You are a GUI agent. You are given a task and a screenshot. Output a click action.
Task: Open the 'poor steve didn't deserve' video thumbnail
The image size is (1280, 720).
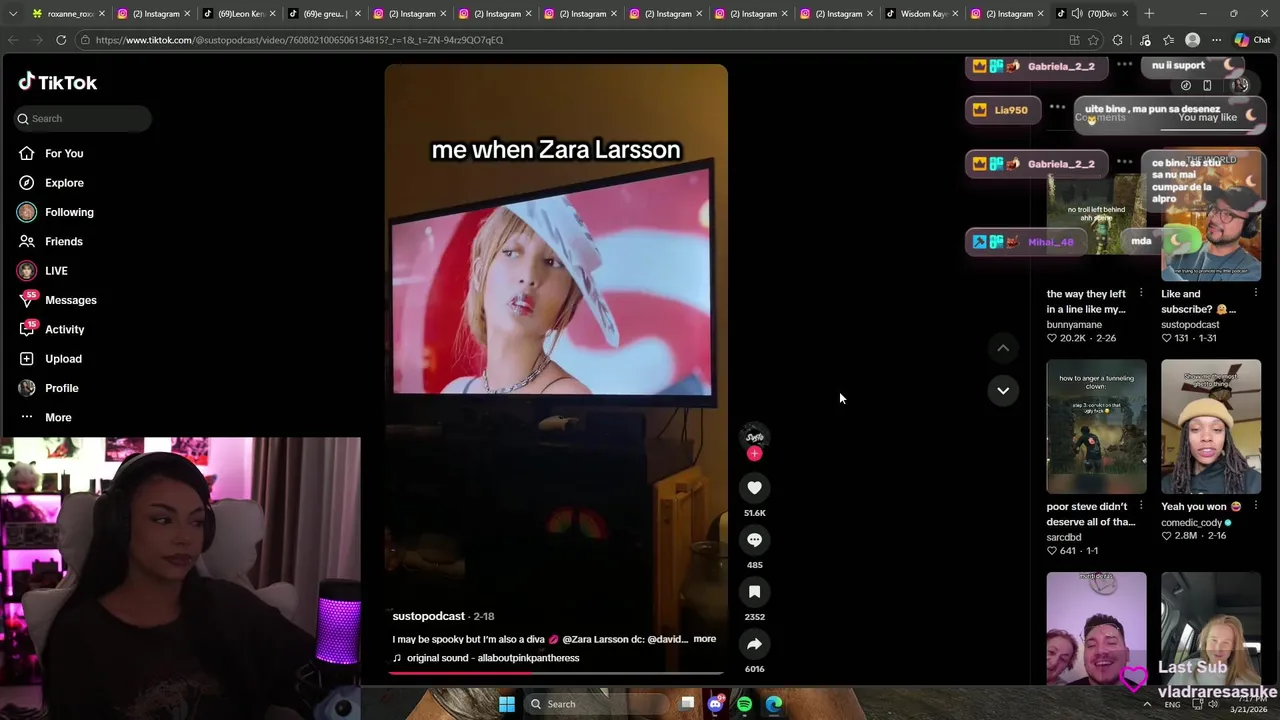click(x=1096, y=427)
